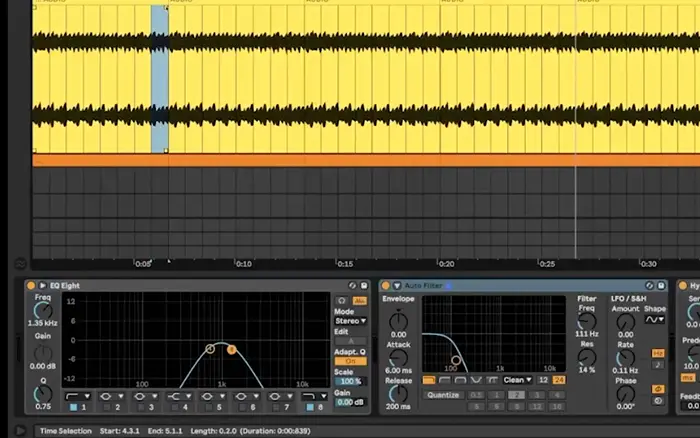Image resolution: width=700 pixels, height=438 pixels.
Task: Select the notch filter shape in Auto Filter
Action: (477, 380)
